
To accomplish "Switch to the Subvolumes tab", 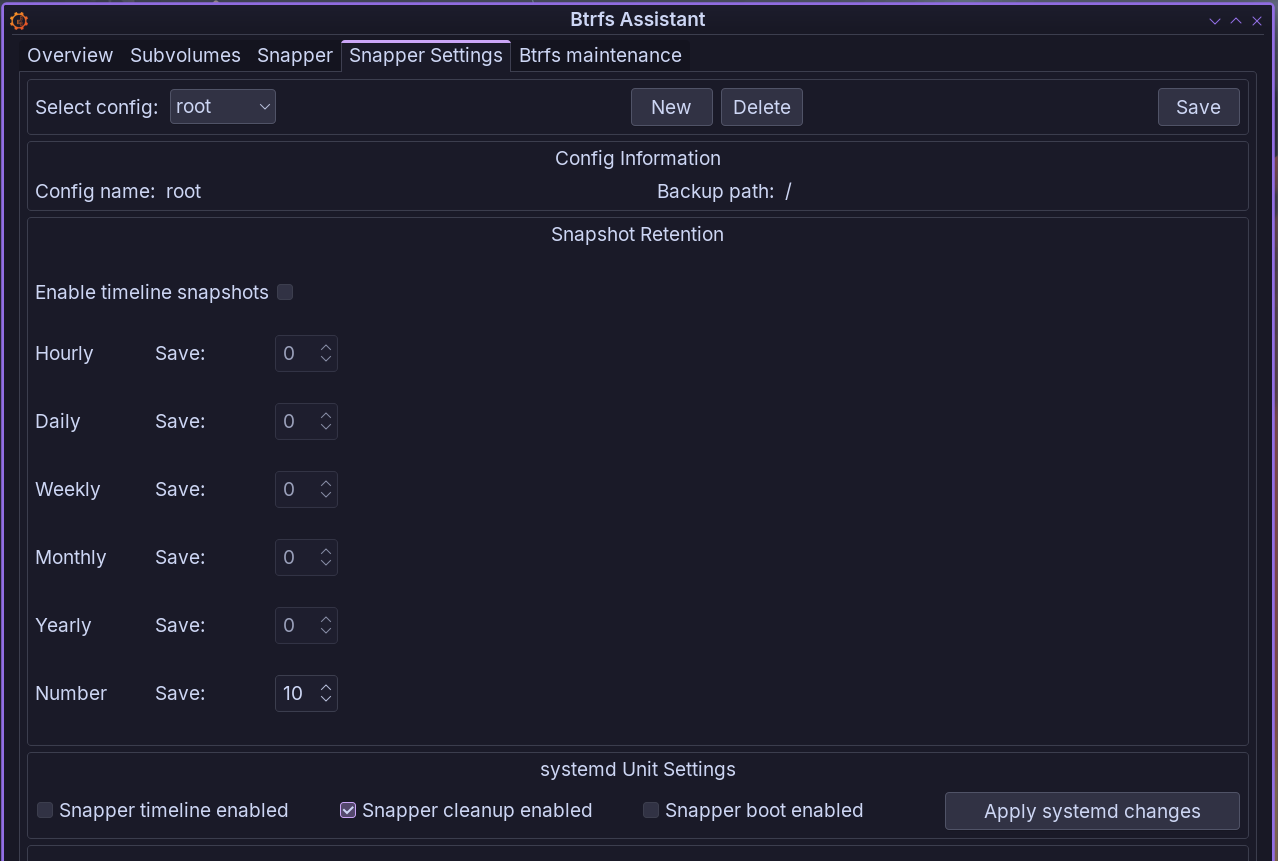I will coord(185,56).
